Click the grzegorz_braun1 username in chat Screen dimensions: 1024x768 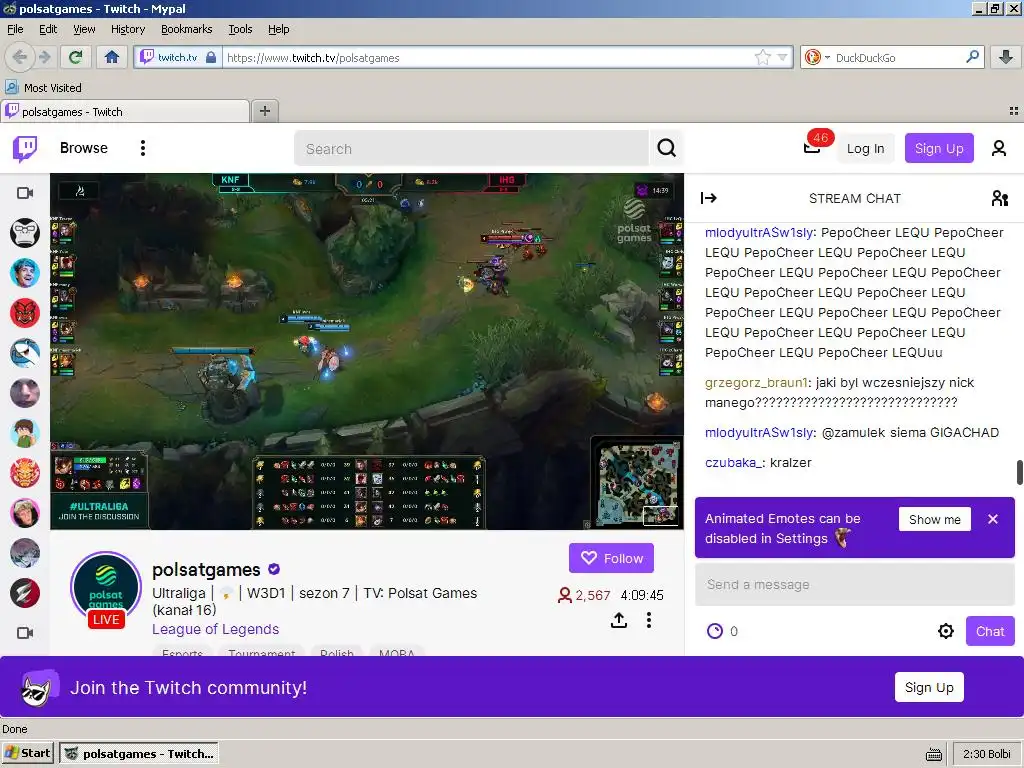click(756, 383)
